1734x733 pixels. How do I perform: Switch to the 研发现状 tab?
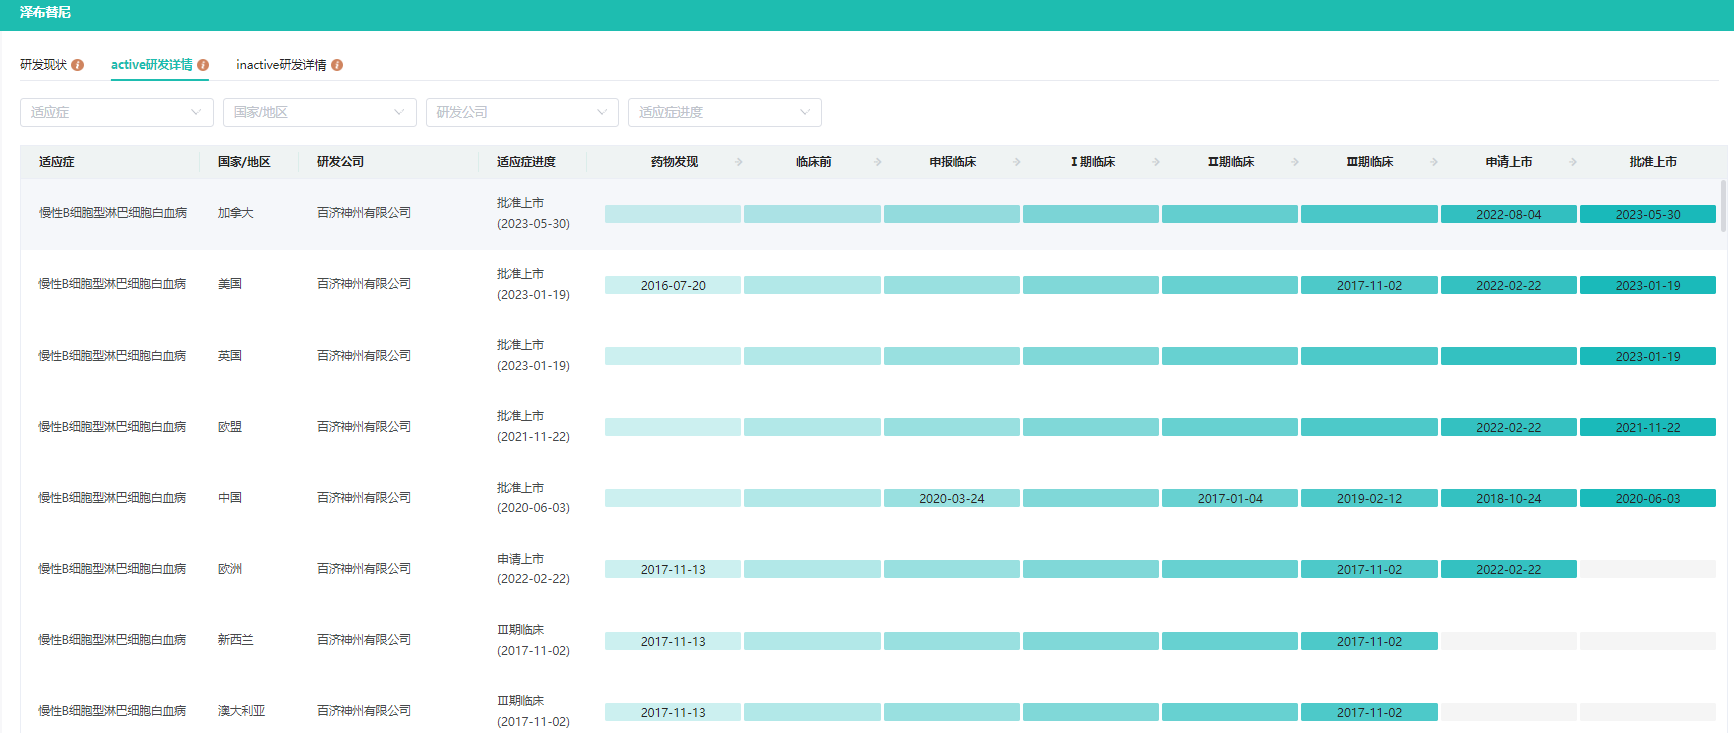(43, 65)
